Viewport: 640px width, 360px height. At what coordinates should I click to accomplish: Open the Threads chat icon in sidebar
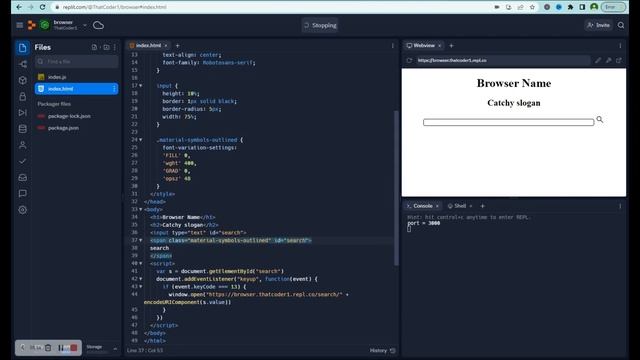22,193
